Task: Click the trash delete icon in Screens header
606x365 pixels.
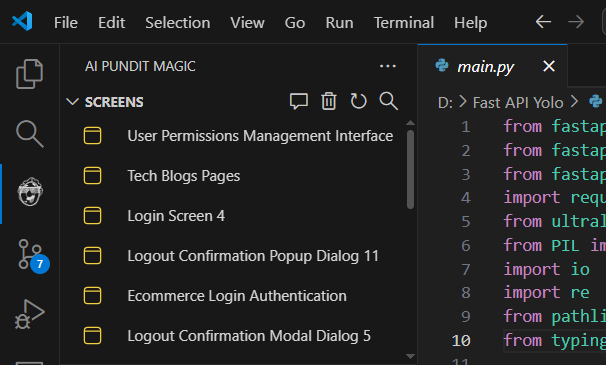Action: point(329,101)
